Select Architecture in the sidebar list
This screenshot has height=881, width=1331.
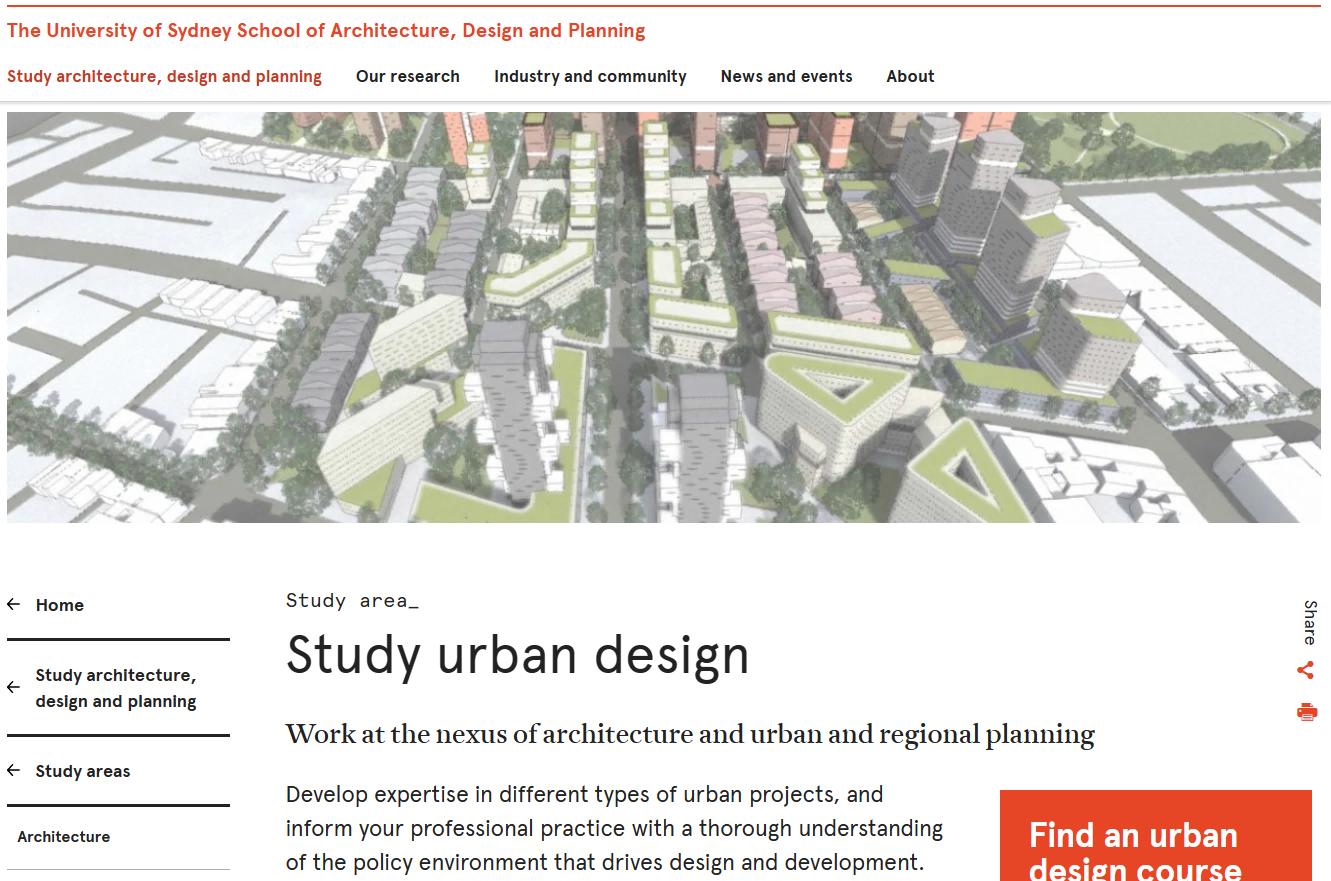[64, 837]
